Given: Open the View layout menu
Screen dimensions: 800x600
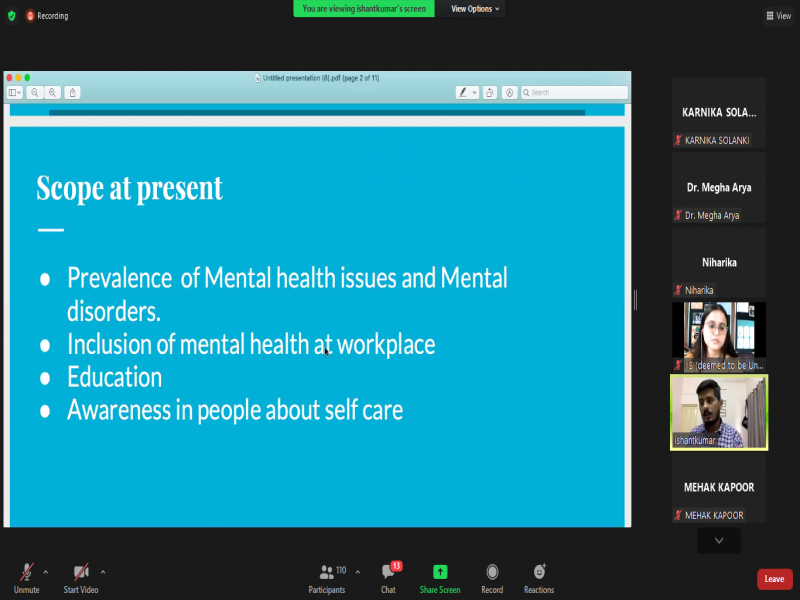Looking at the screenshot, I should (778, 16).
